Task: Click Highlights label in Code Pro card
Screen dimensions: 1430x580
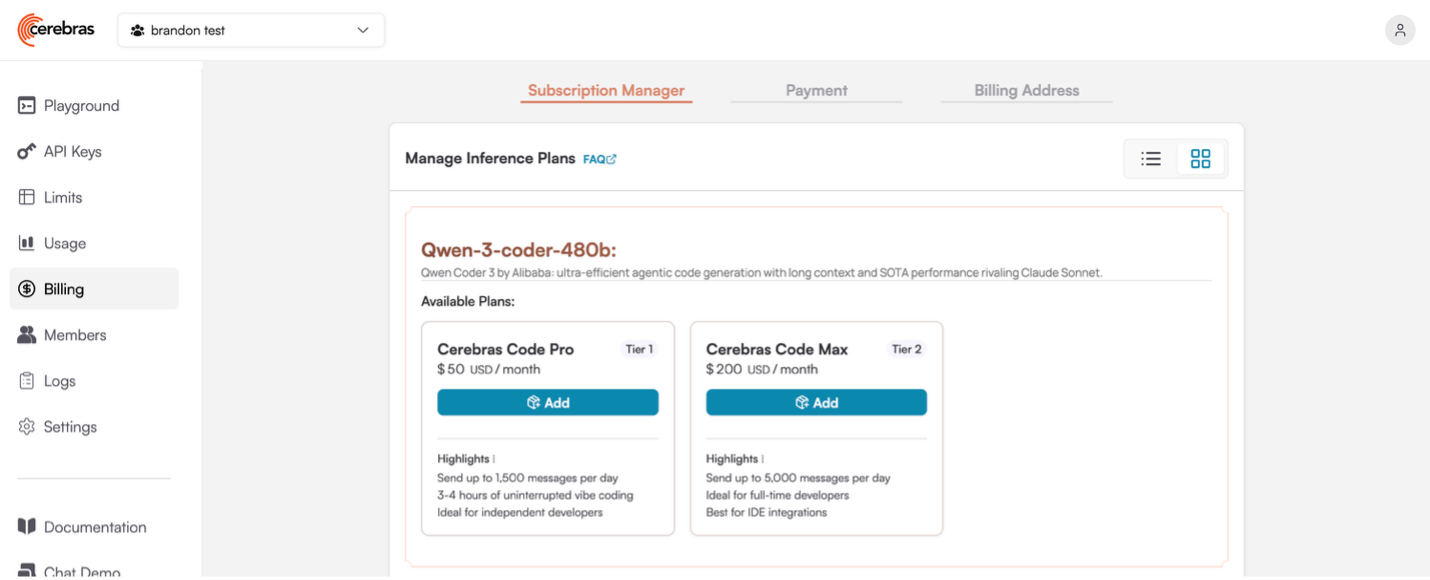Action: click(463, 459)
